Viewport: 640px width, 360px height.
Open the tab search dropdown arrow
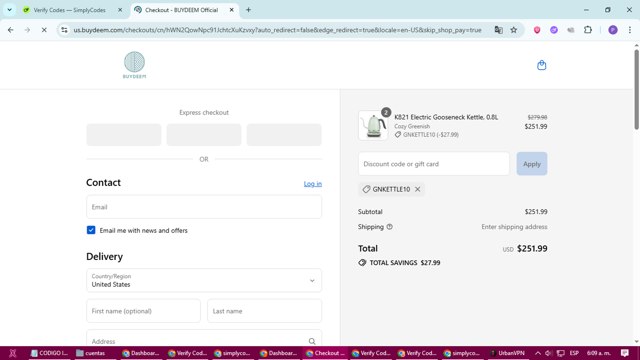(9, 10)
